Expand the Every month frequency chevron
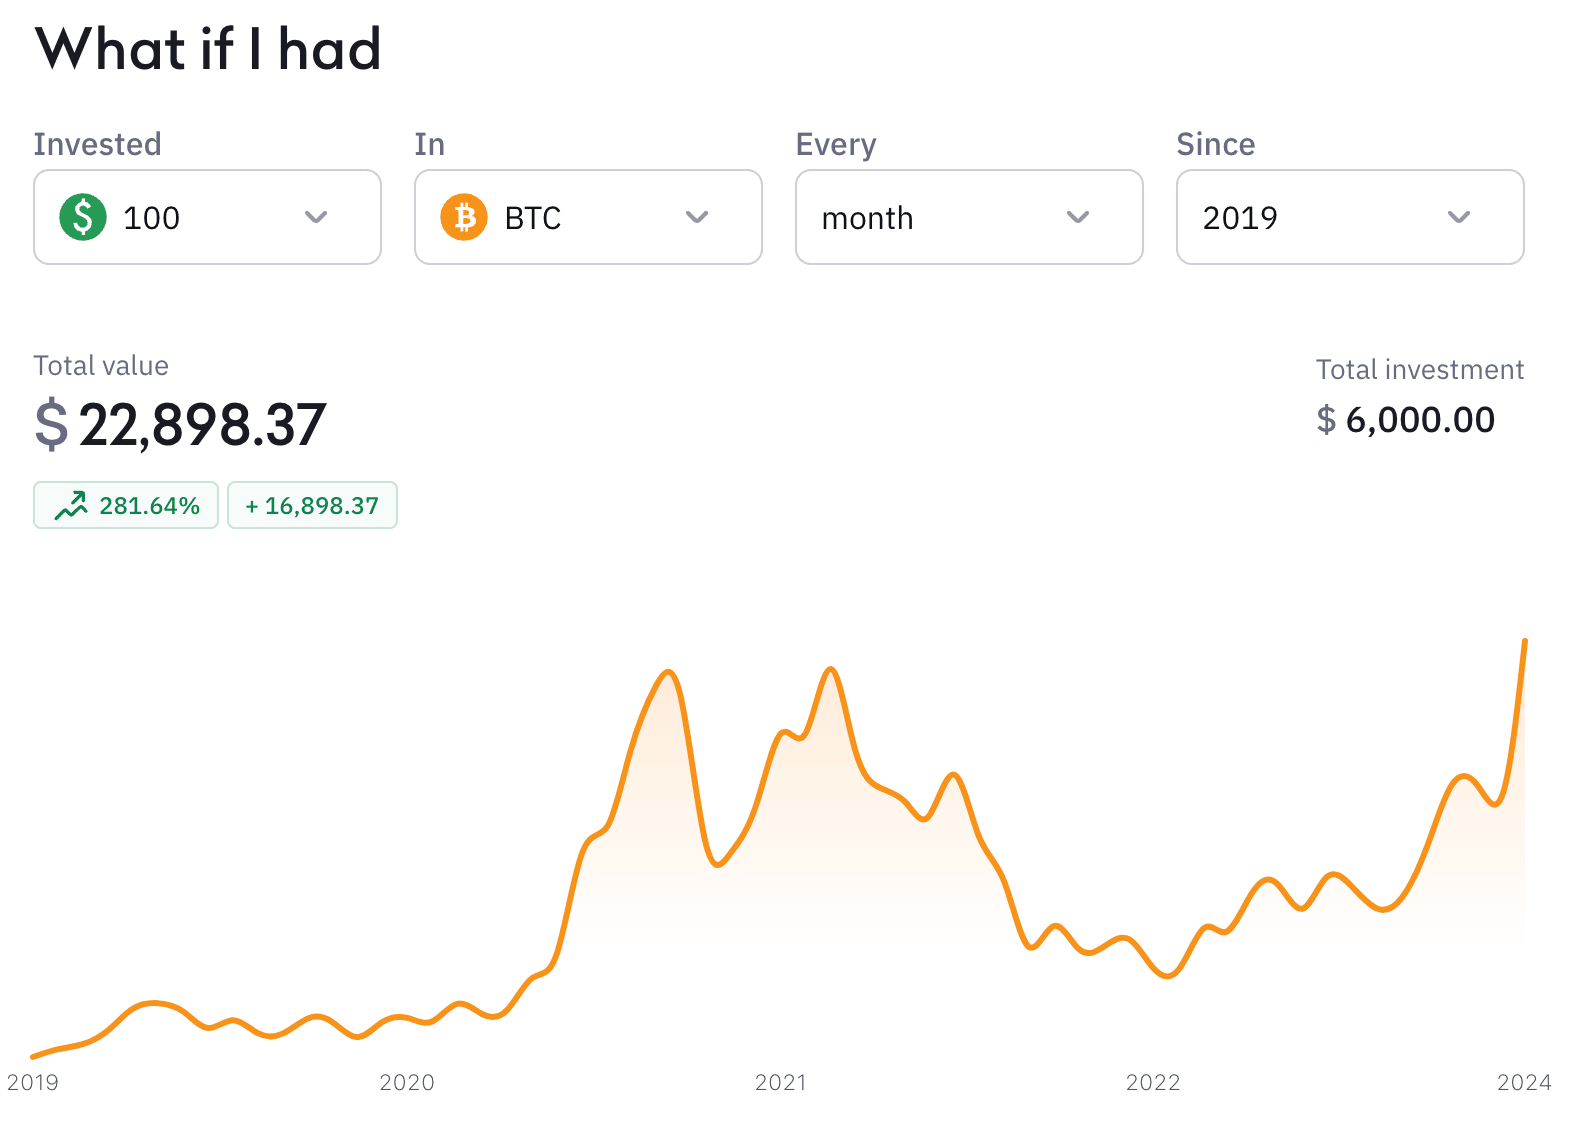Screen dimensions: 1576x1136 (x=1078, y=217)
